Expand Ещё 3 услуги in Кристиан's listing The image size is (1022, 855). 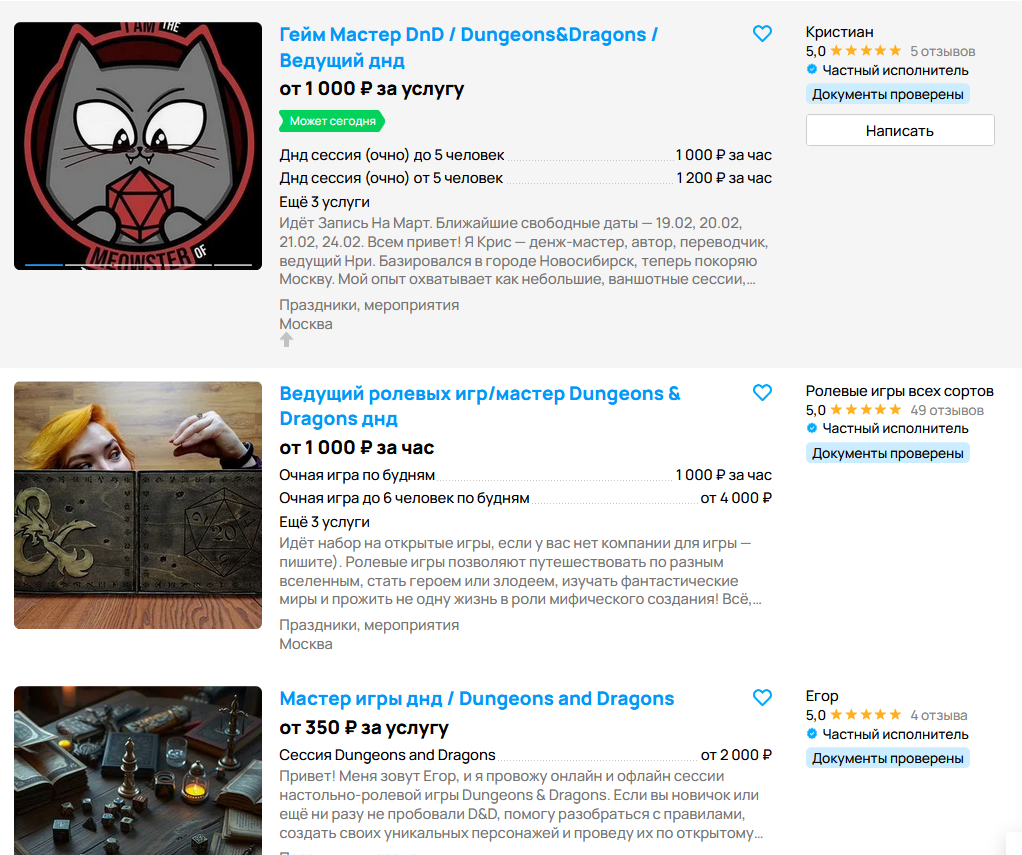coord(325,202)
